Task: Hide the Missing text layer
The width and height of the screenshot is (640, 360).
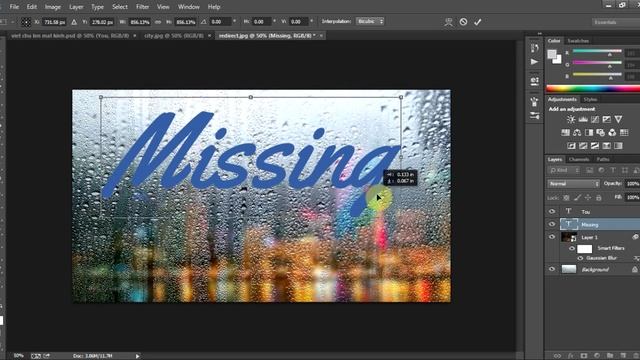Action: point(552,224)
